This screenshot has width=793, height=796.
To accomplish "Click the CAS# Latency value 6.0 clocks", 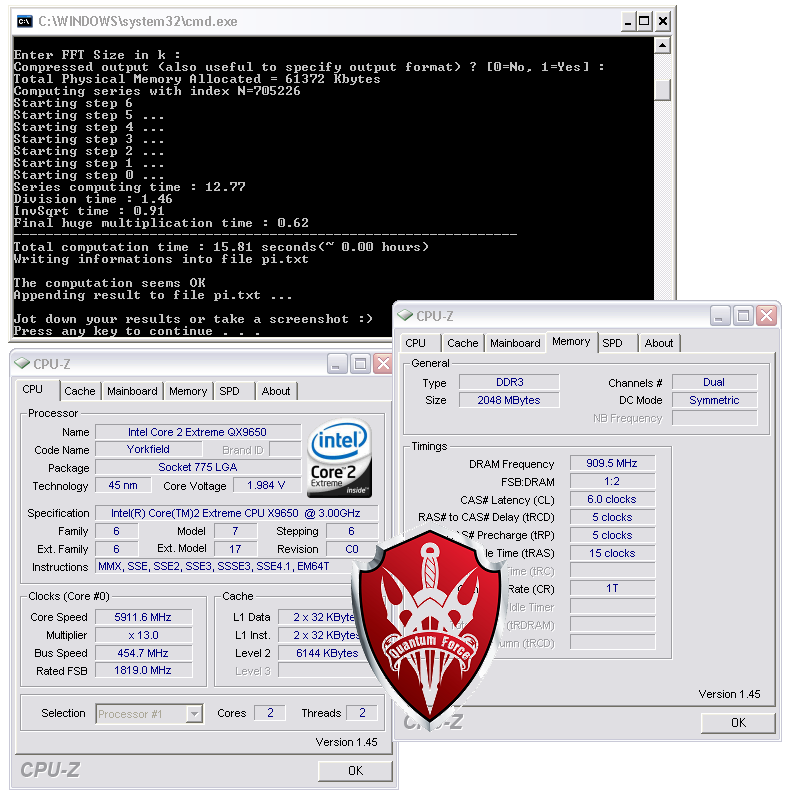I will [612, 499].
